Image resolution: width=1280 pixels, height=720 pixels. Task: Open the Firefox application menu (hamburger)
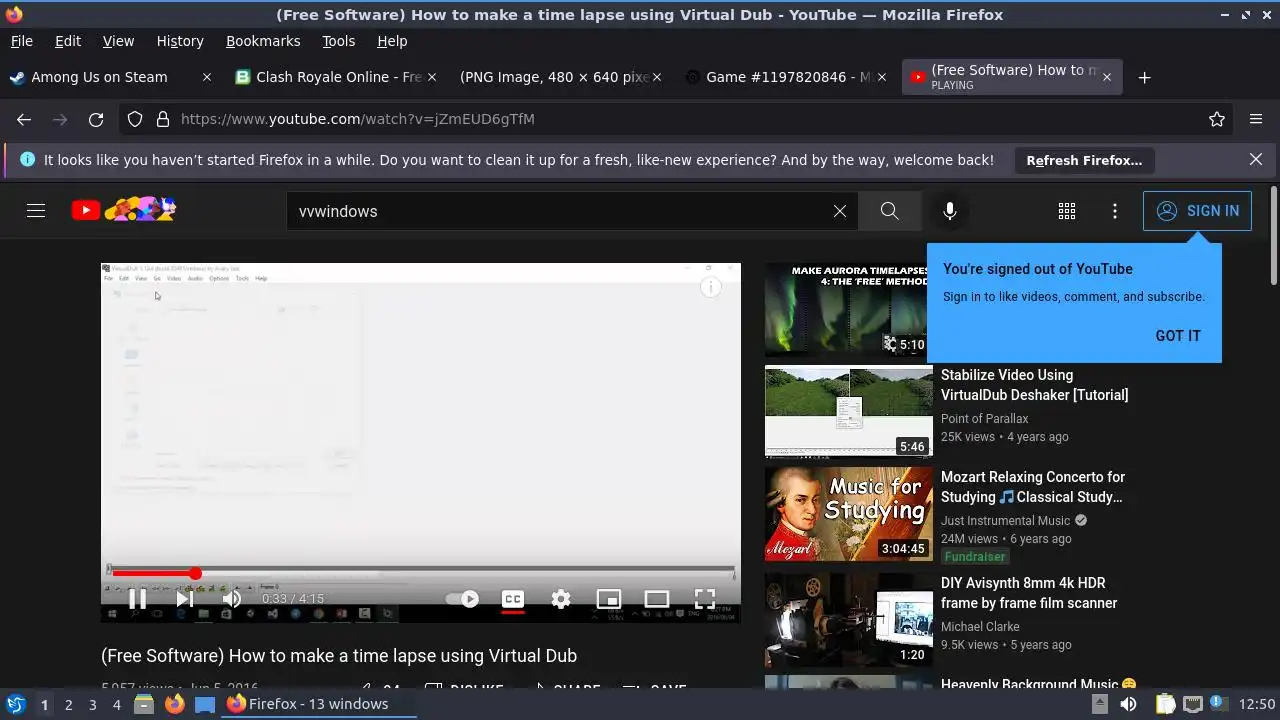(x=1256, y=119)
